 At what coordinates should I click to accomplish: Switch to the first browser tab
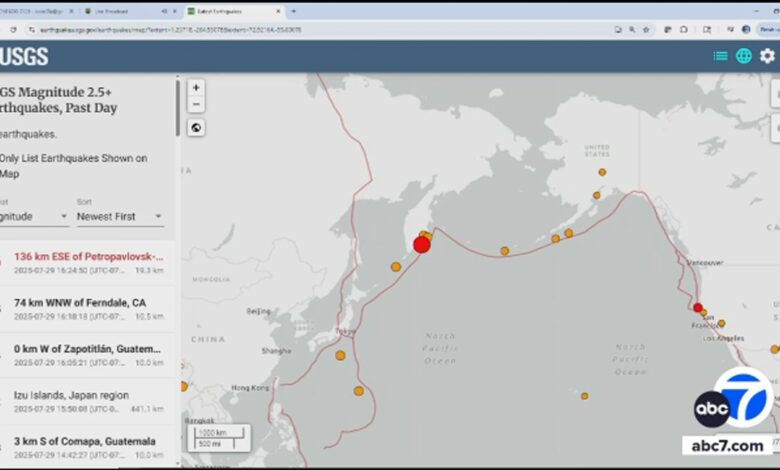click(x=37, y=11)
